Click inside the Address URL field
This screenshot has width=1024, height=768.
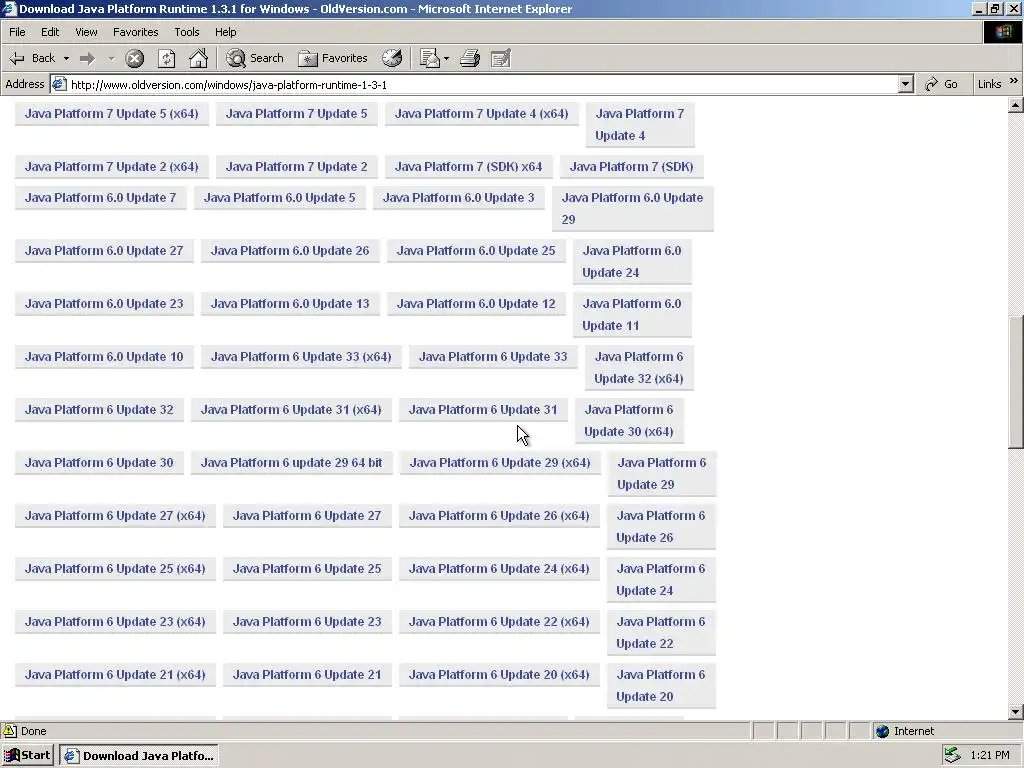click(x=483, y=85)
